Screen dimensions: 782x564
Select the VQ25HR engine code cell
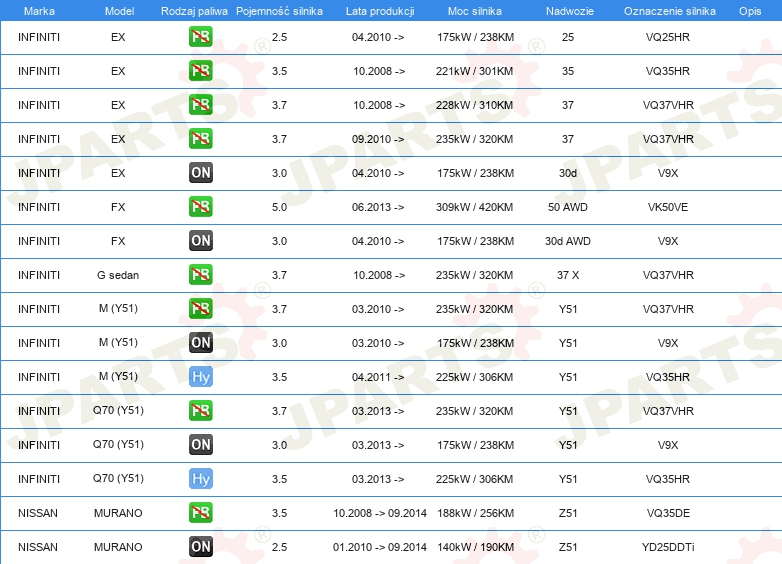(x=668, y=37)
